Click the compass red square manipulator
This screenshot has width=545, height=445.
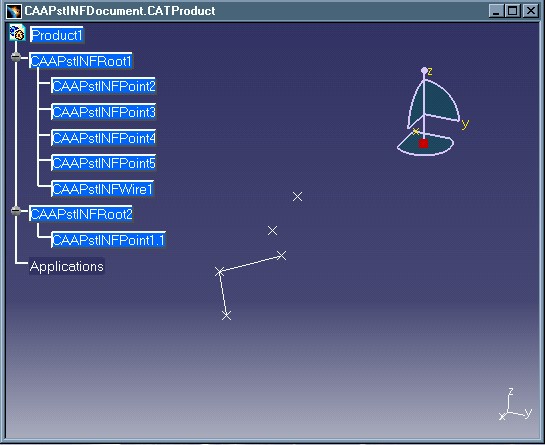pyautogui.click(x=423, y=143)
